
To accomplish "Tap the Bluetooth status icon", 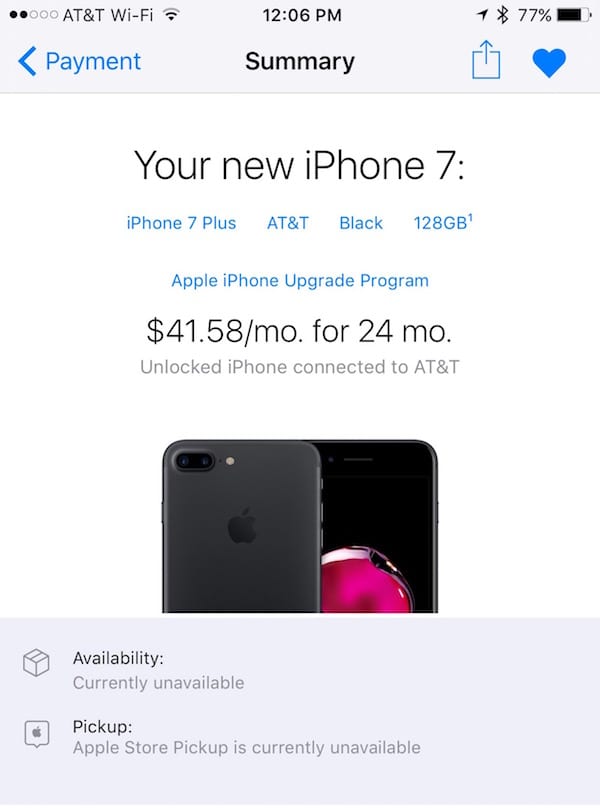I will (x=502, y=15).
